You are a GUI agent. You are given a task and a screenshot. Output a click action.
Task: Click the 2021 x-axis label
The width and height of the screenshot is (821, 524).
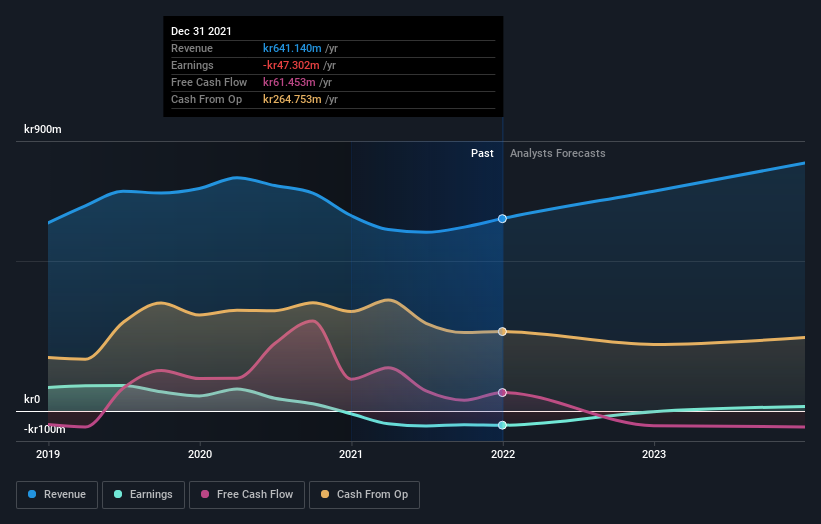[x=350, y=454]
